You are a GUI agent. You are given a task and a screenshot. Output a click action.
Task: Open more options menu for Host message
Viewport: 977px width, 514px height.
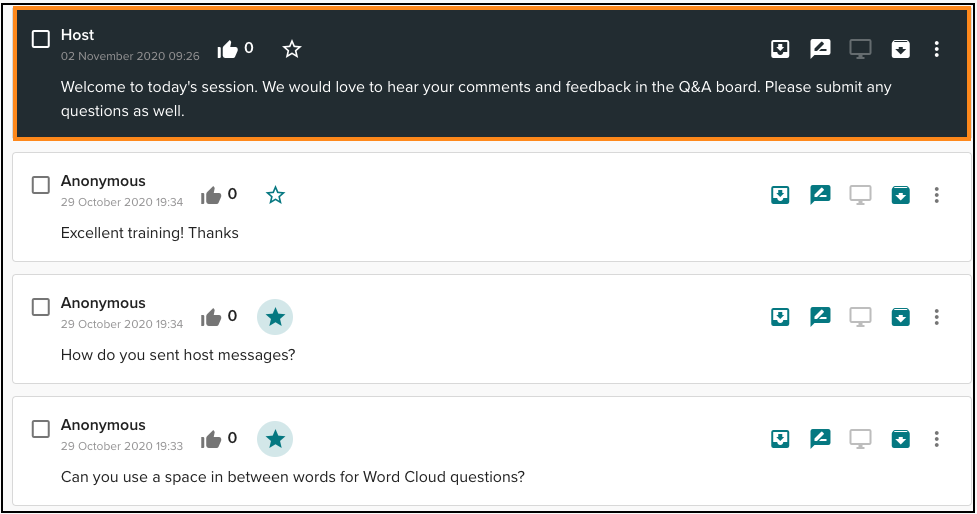pyautogui.click(x=936, y=49)
